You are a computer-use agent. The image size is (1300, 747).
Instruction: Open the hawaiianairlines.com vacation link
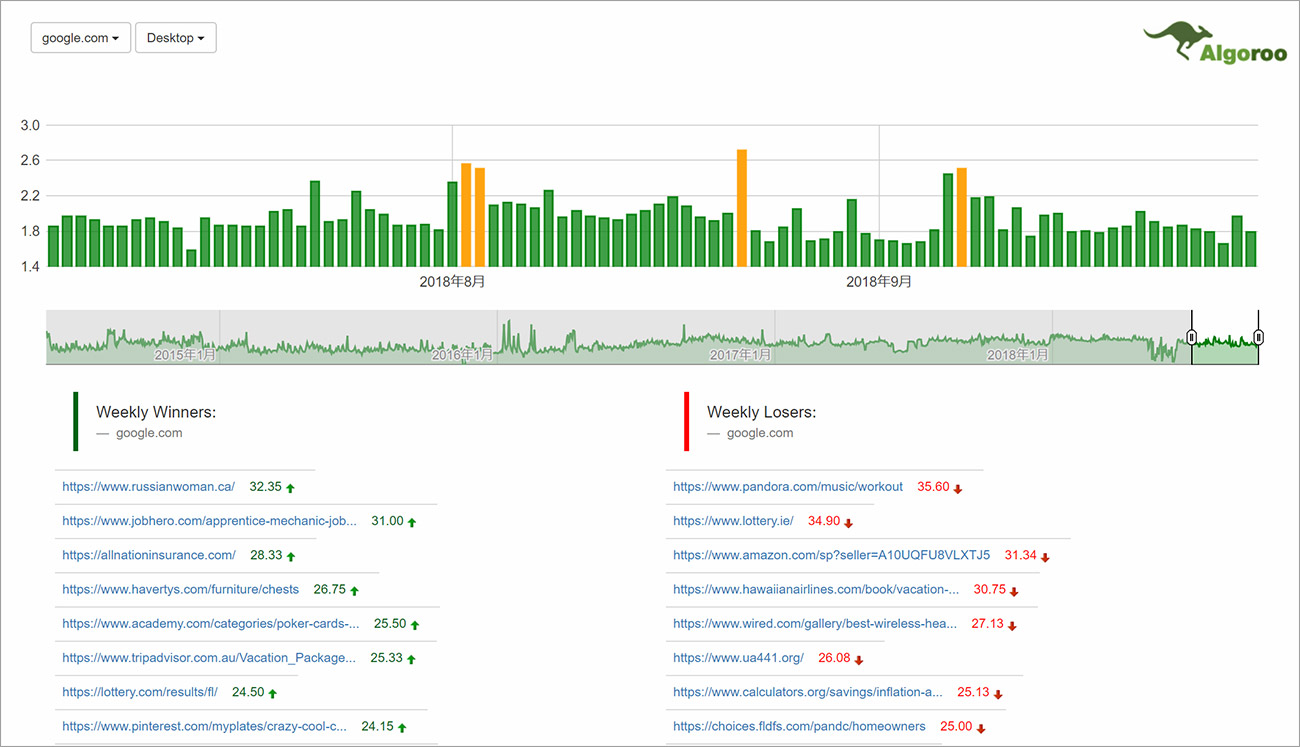pyautogui.click(x=816, y=589)
